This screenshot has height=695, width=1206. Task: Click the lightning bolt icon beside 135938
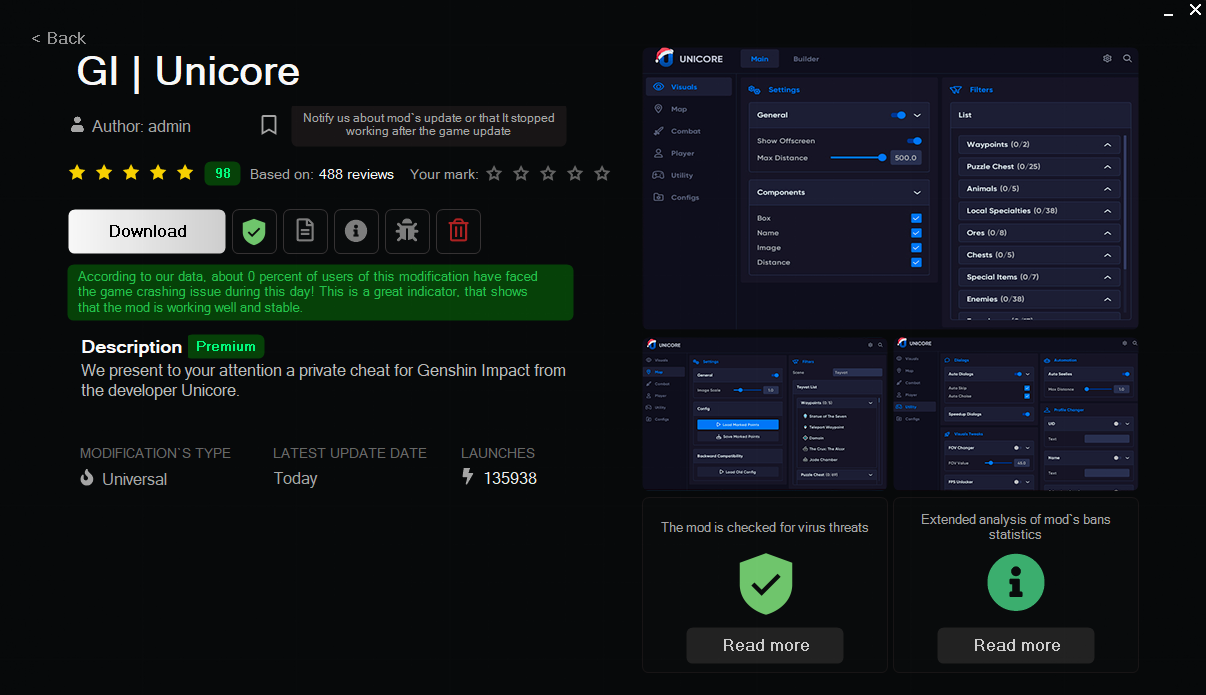[x=467, y=477]
